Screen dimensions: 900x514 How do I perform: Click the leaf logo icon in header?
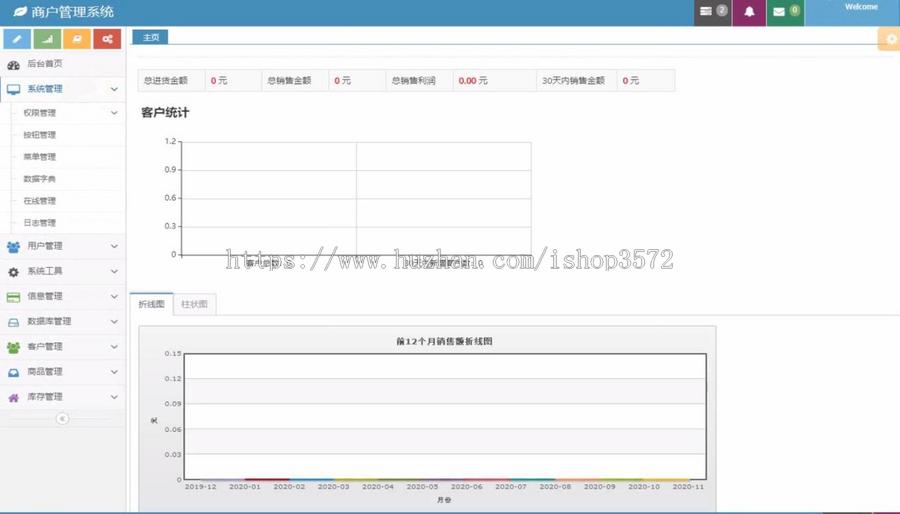[x=20, y=11]
